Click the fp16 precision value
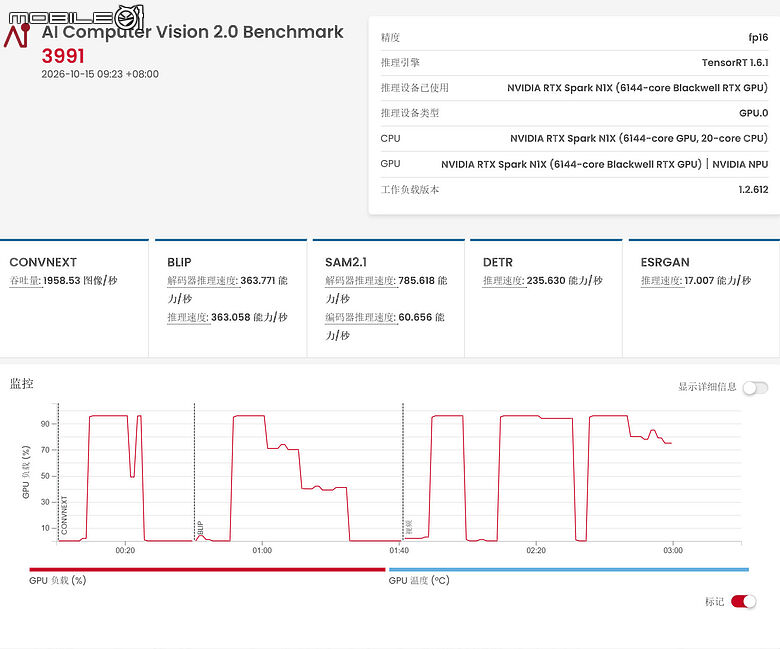The height and width of the screenshot is (649, 780). click(758, 37)
